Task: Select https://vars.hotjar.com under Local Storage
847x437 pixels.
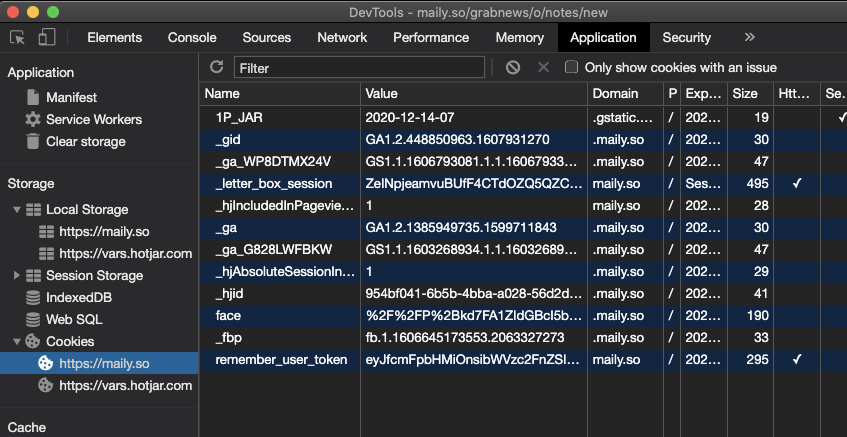Action: [125, 253]
